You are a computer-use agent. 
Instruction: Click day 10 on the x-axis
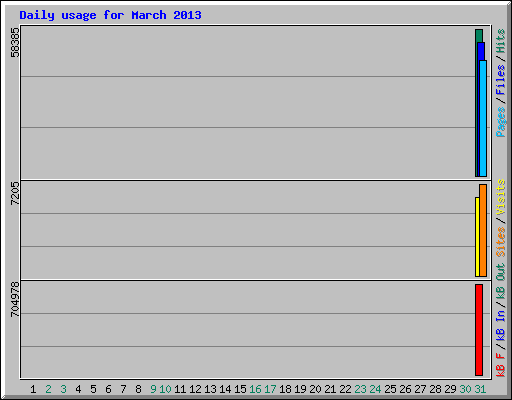(x=165, y=389)
